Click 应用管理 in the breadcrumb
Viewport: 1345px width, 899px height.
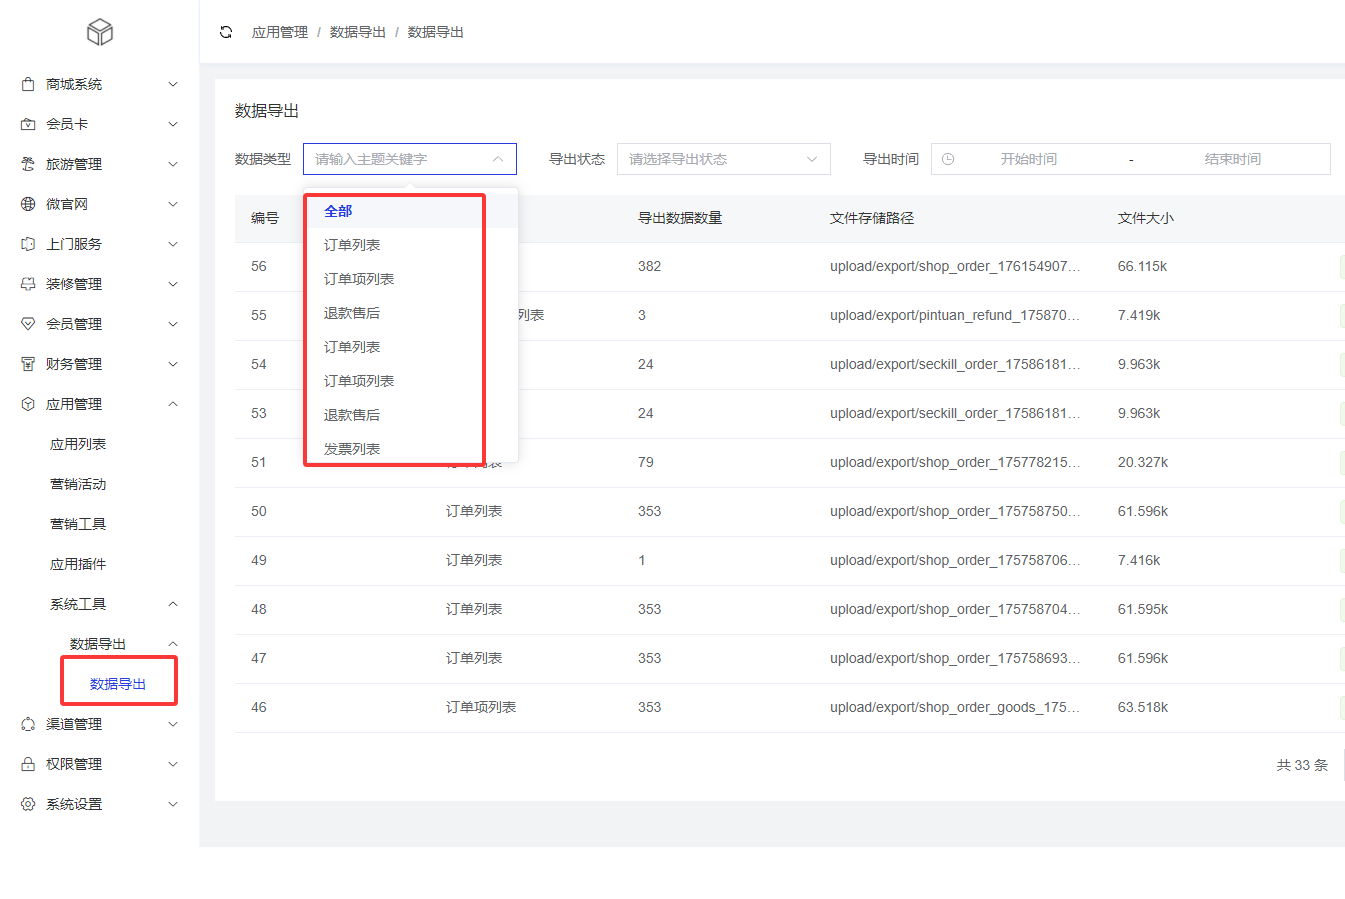pyautogui.click(x=280, y=32)
